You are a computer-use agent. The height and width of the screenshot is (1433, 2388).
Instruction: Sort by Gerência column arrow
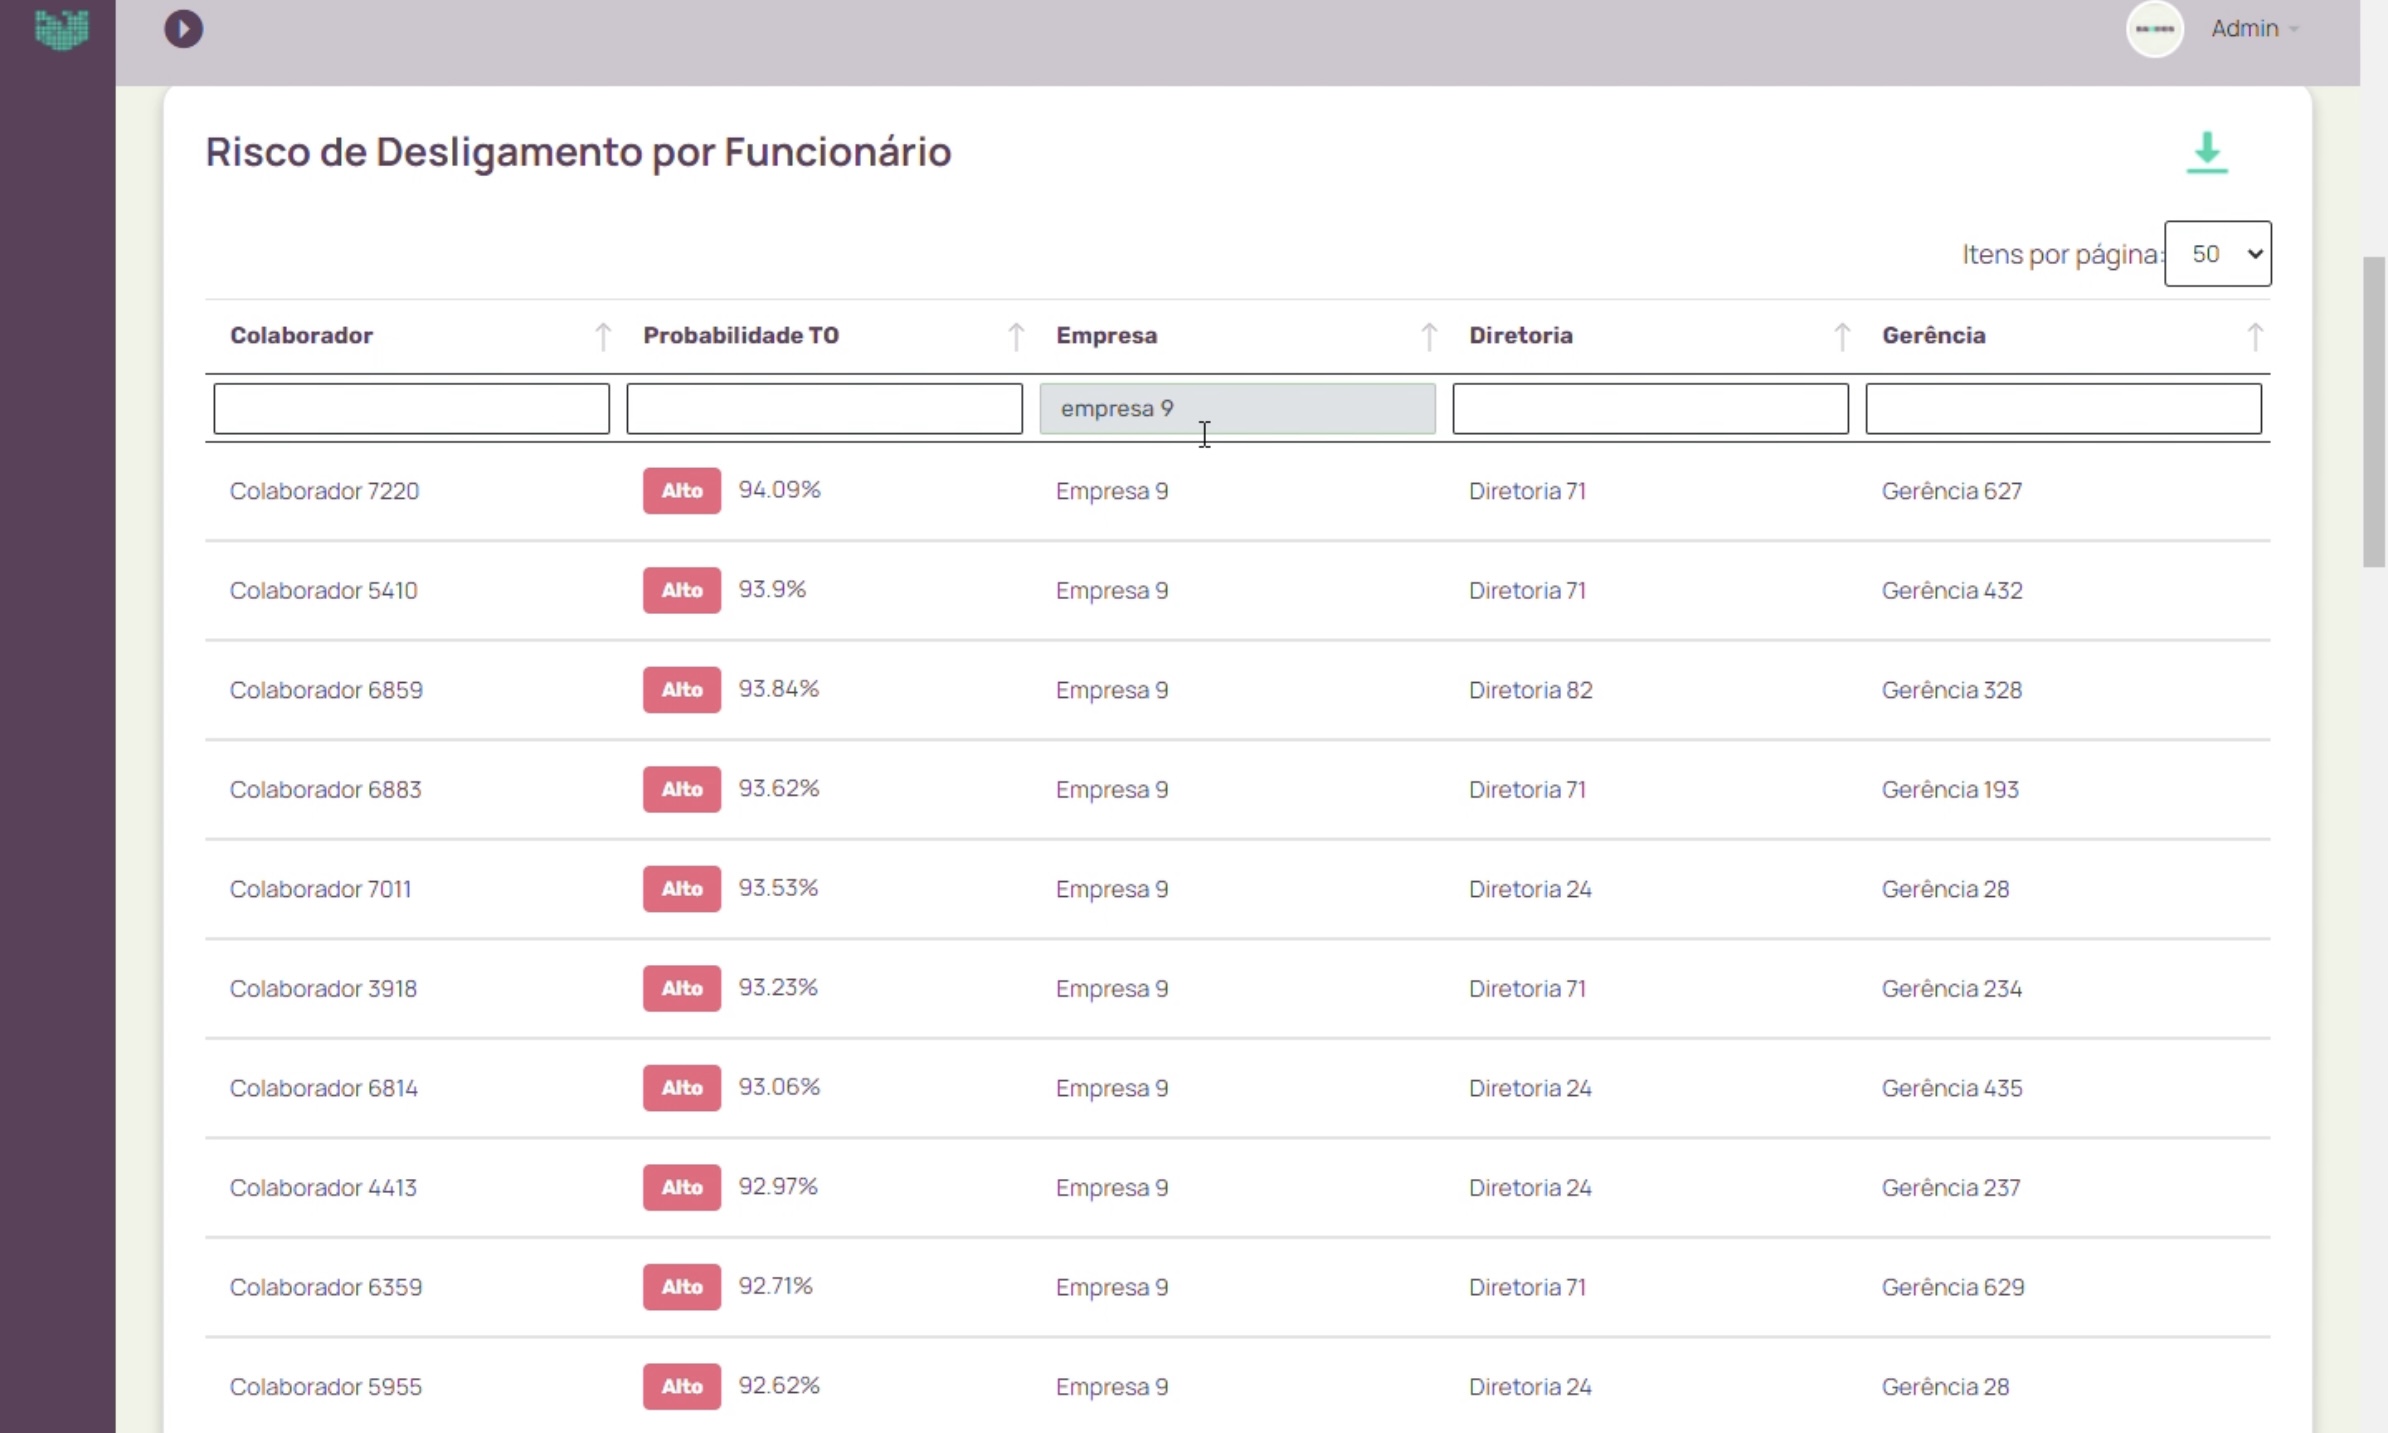click(x=2254, y=336)
